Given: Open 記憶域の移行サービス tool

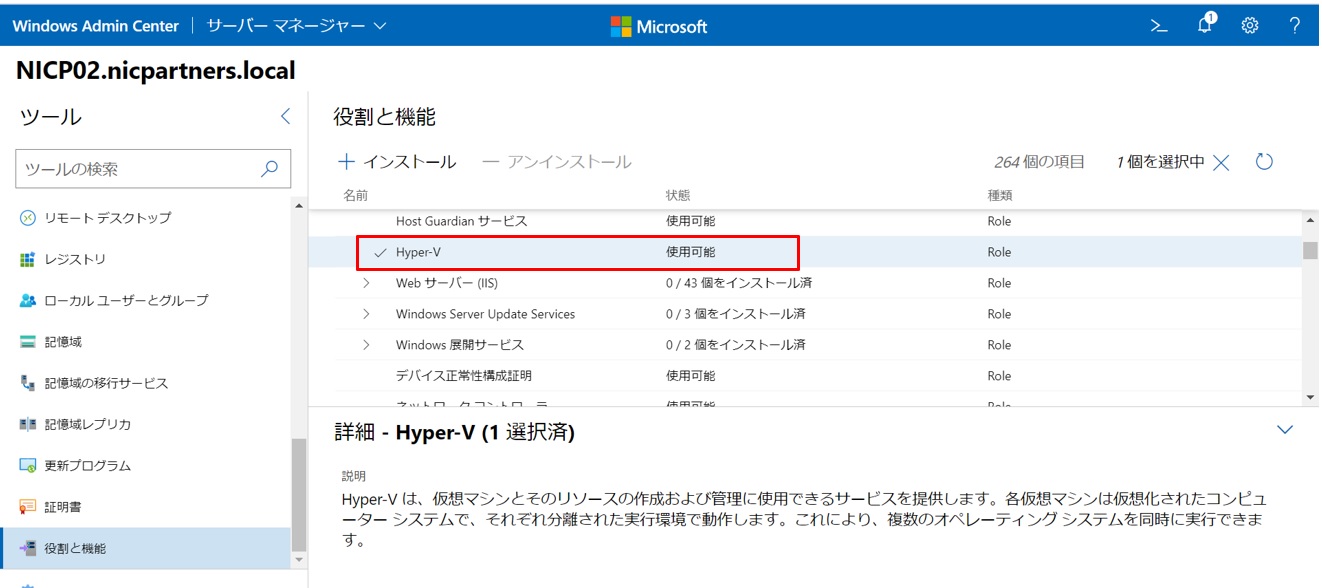Looking at the screenshot, I should pos(106,383).
